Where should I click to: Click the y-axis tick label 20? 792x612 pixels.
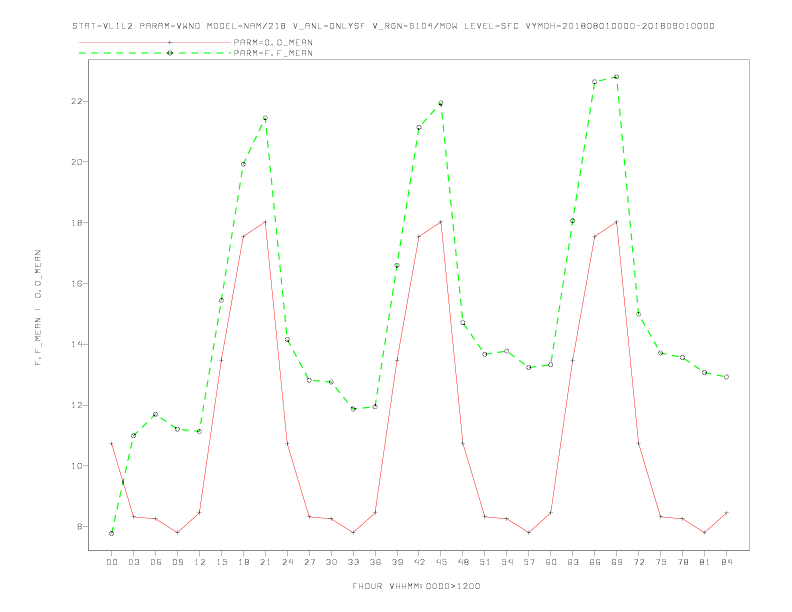coord(76,162)
